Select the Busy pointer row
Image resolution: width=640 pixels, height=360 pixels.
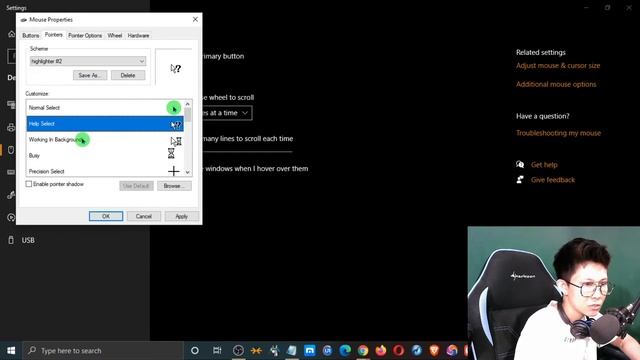click(105, 155)
